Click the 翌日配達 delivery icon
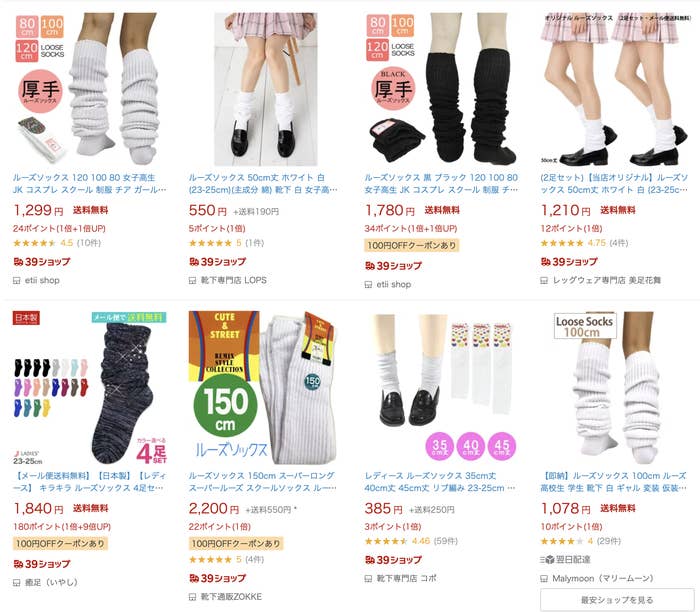 pos(547,559)
